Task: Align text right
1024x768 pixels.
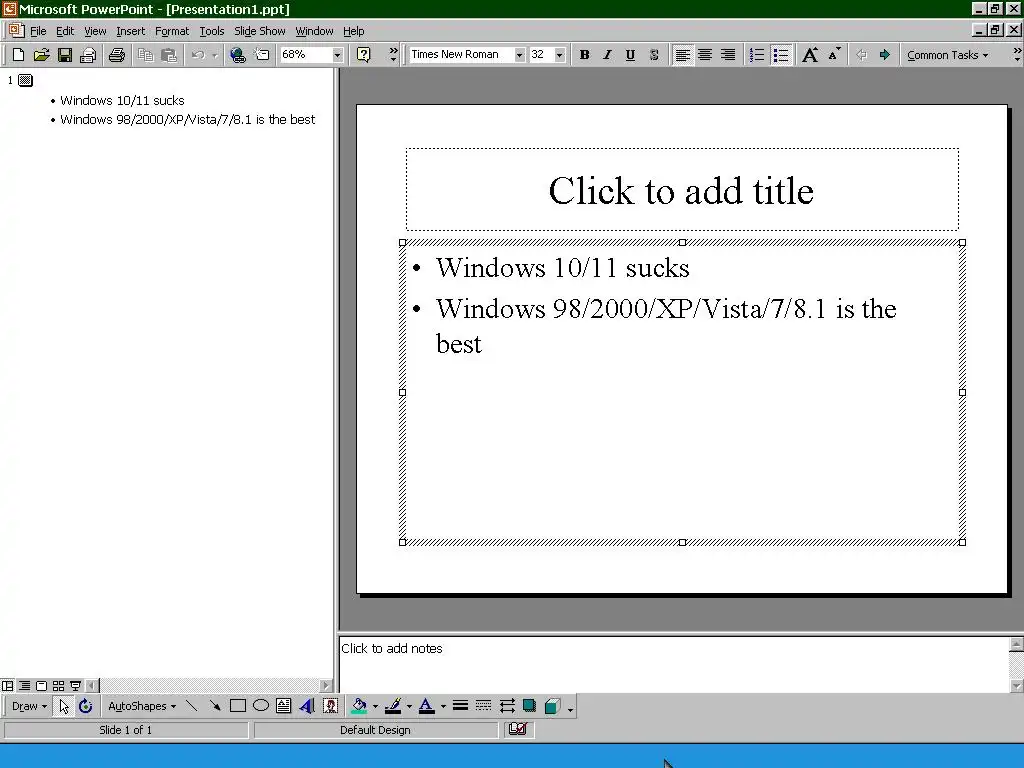Action: click(x=728, y=55)
